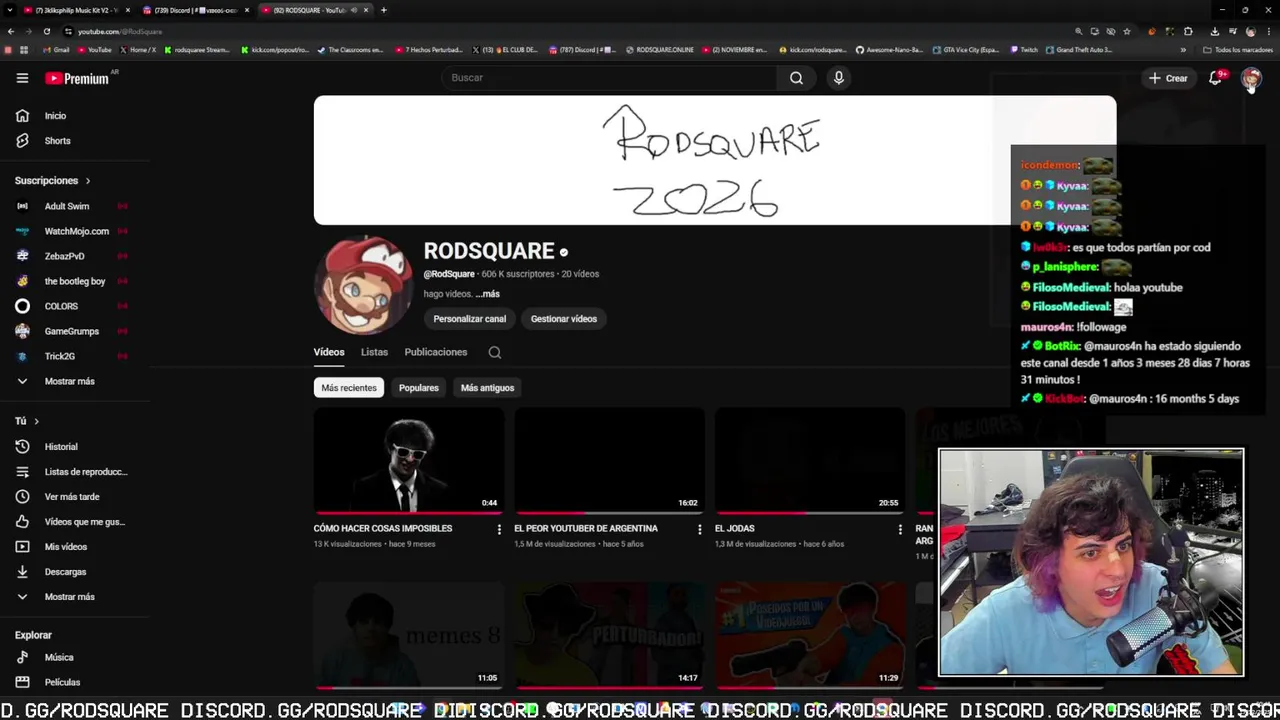The width and height of the screenshot is (1280, 720).
Task: Open the CÓMO HACER COSAS IMPOSIBLES thumbnail
Action: pyautogui.click(x=409, y=461)
